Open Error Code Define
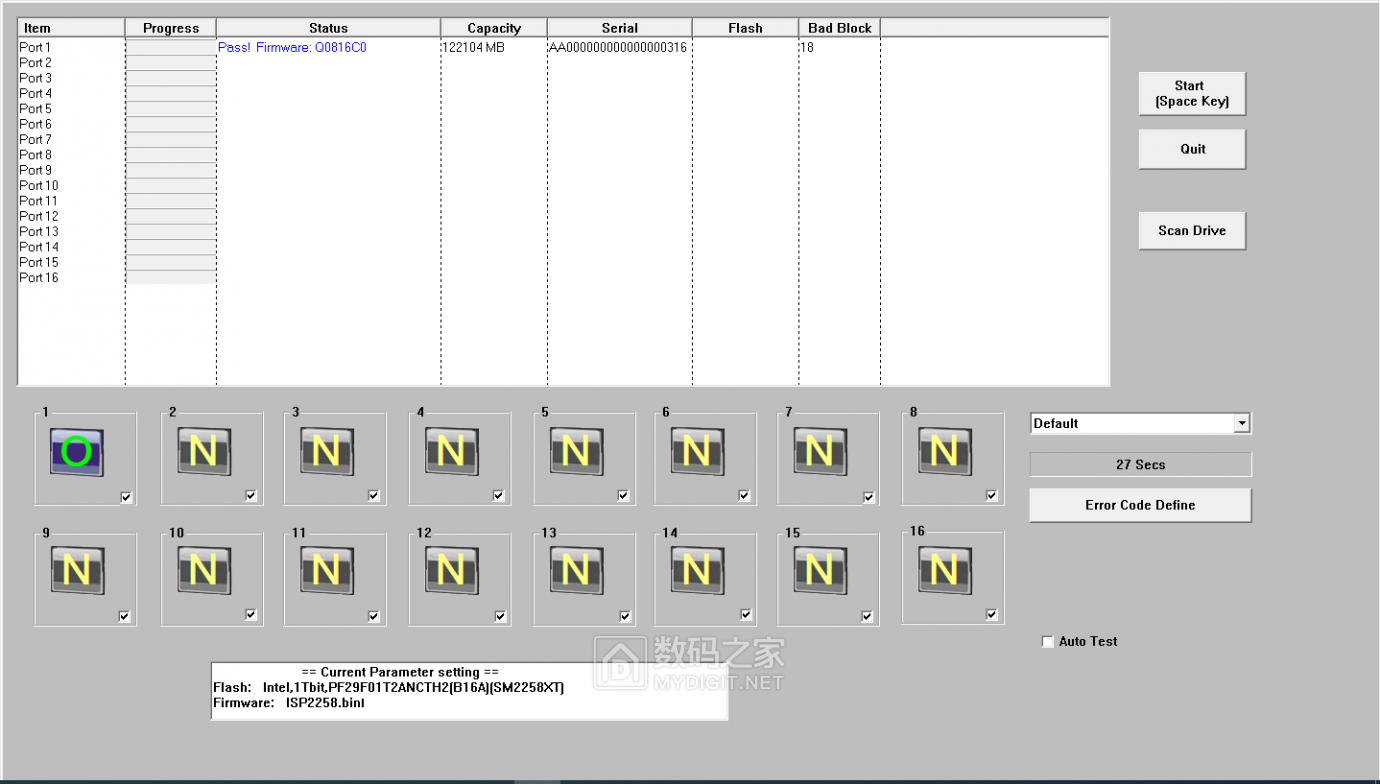This screenshot has width=1380, height=784. click(1139, 504)
